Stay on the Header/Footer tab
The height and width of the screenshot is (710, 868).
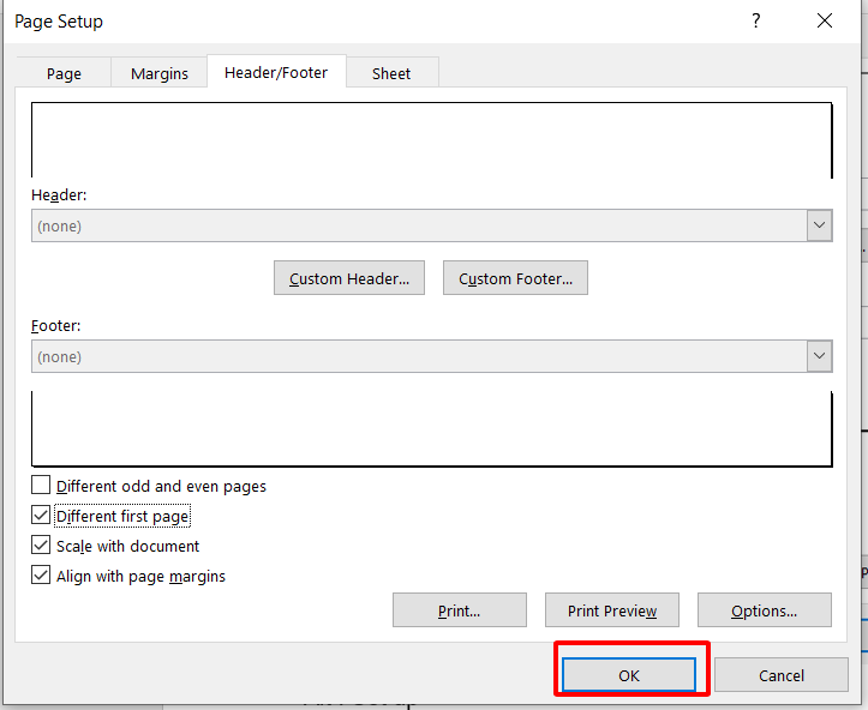(276, 72)
